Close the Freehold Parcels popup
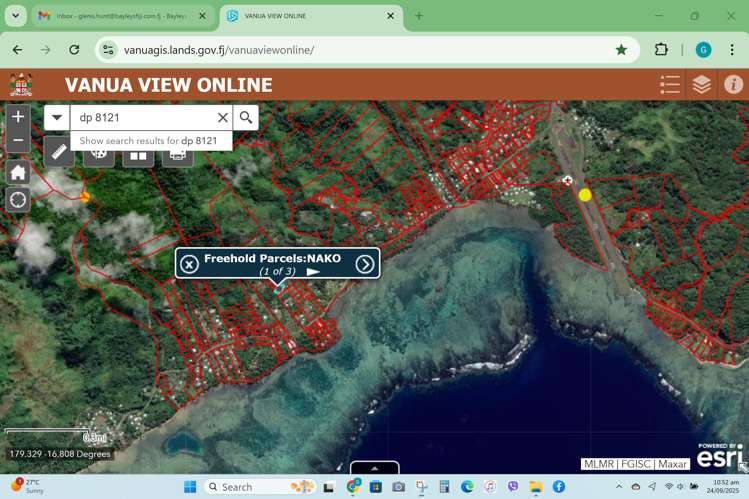The height and width of the screenshot is (499, 749). click(189, 264)
